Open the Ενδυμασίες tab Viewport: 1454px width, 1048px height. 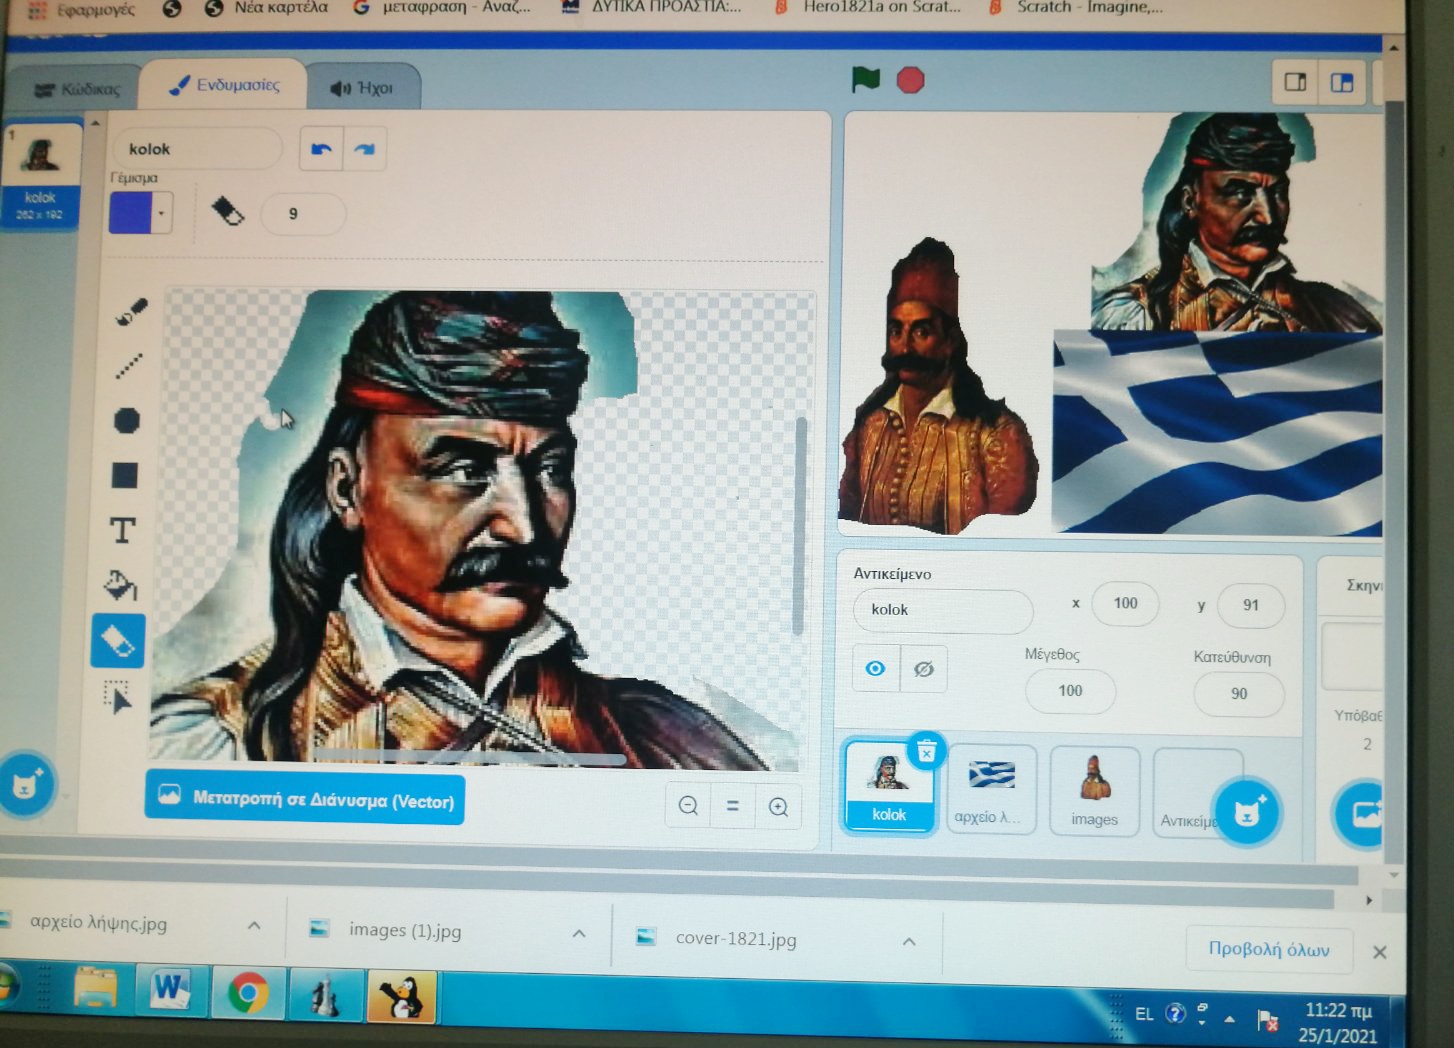225,85
